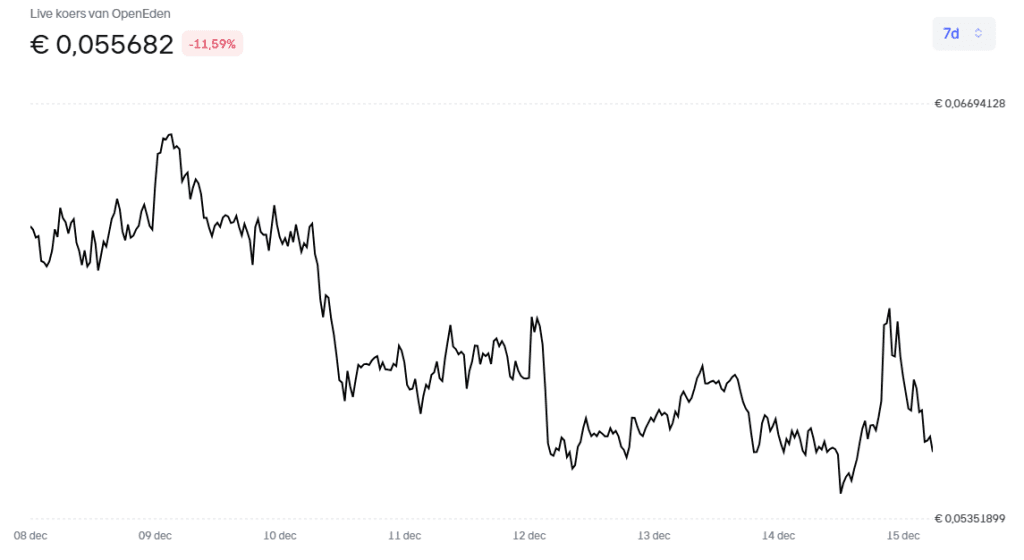
Task: Click the 12 dec date label
Action: click(x=529, y=536)
